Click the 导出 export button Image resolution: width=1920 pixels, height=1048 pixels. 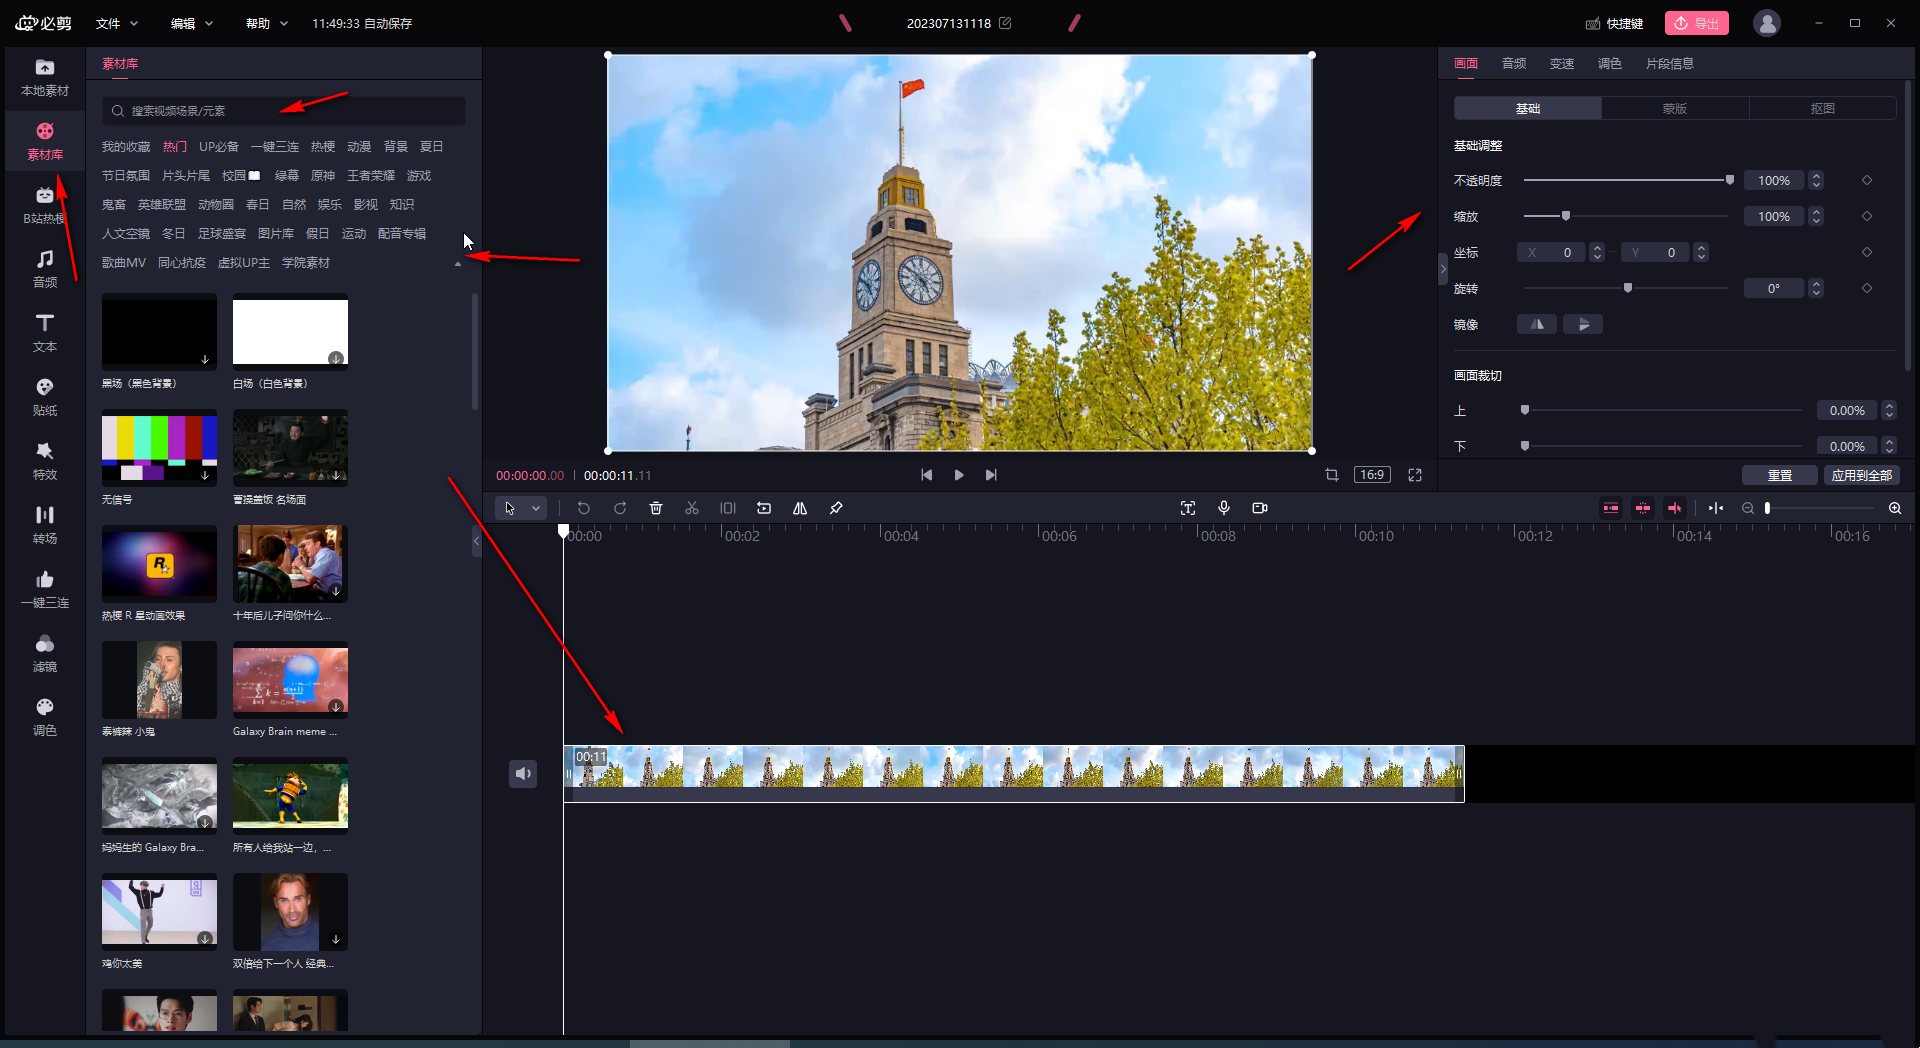click(1697, 23)
